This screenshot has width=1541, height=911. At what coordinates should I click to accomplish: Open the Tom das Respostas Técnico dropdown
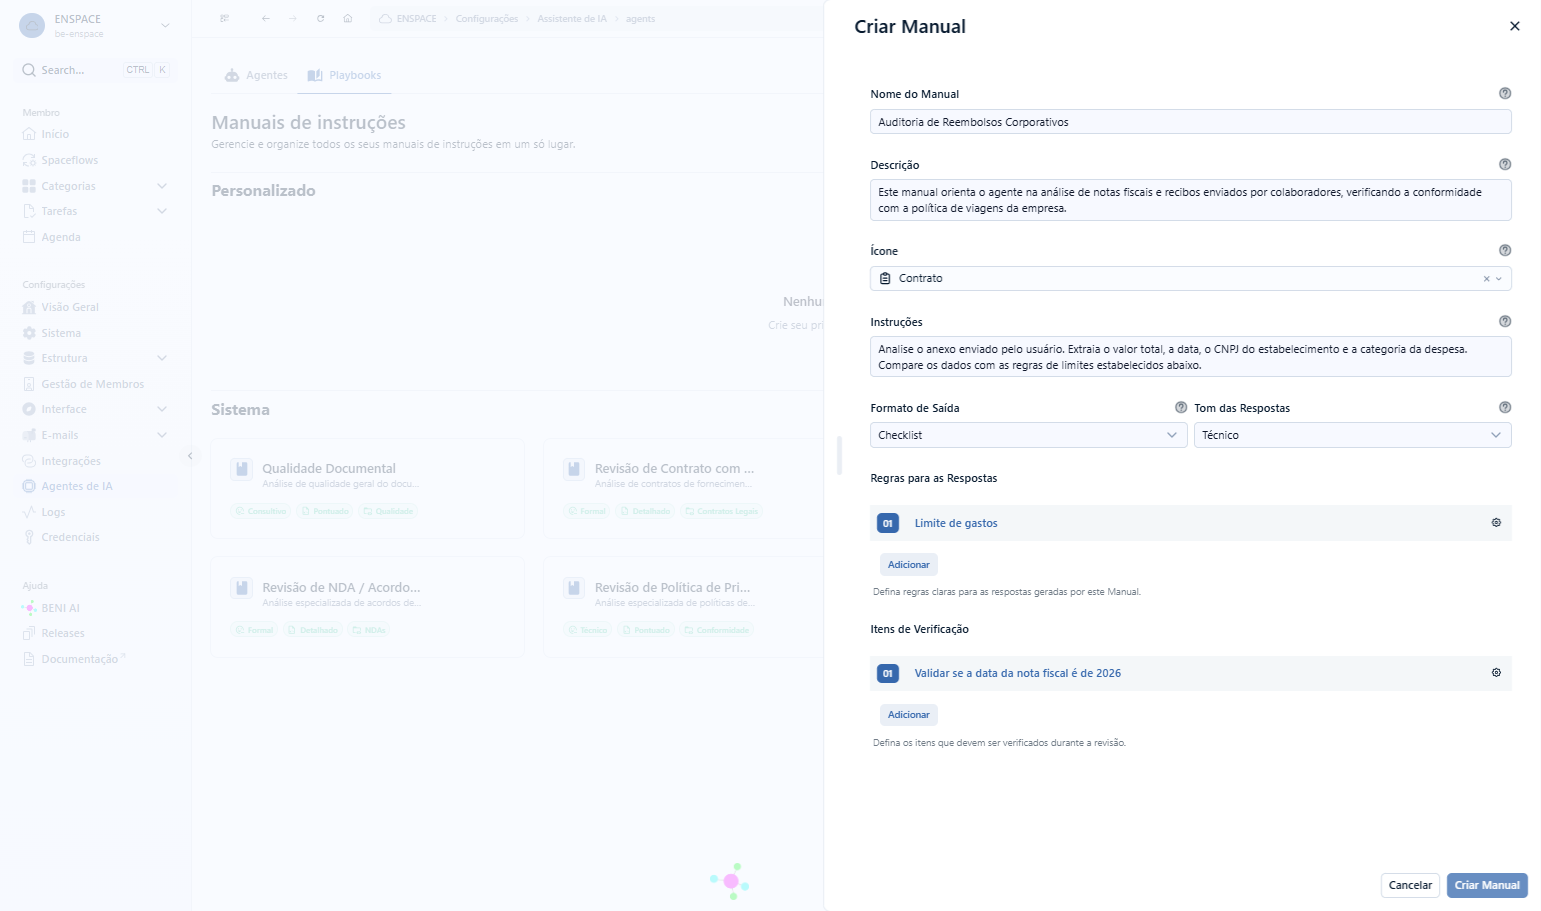(1352, 435)
